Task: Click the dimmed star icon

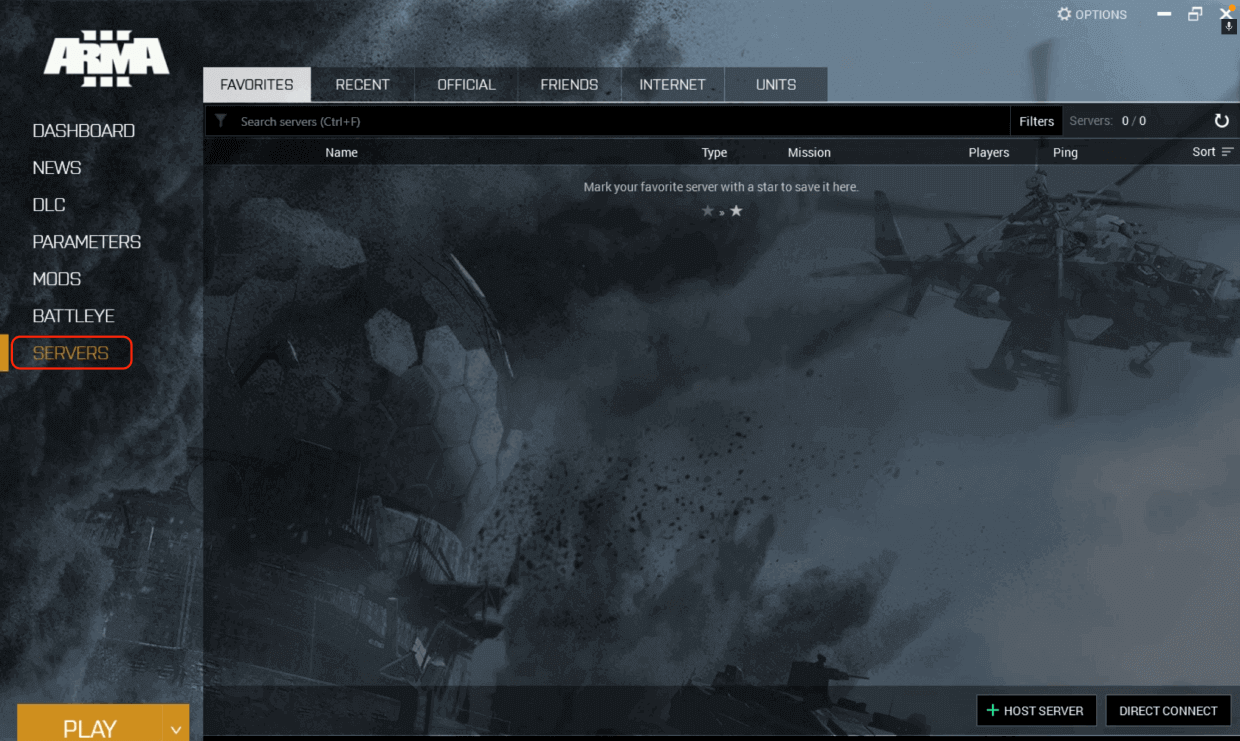Action: (708, 211)
